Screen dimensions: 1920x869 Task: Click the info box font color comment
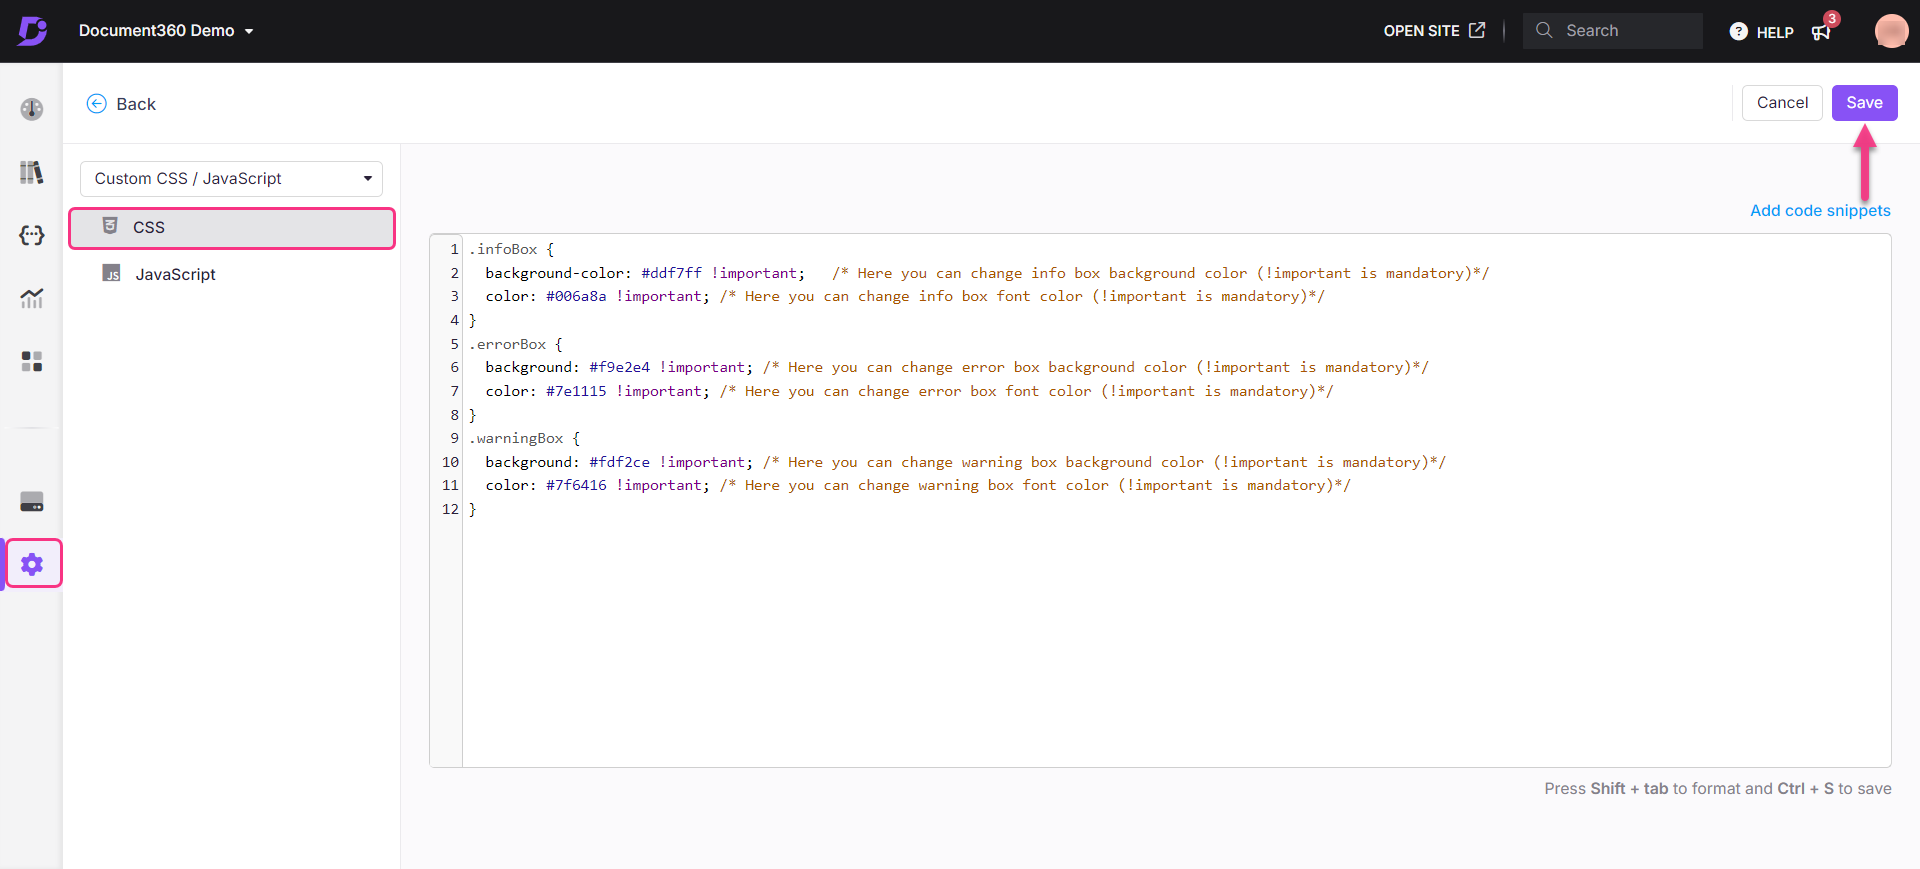tap(1022, 296)
